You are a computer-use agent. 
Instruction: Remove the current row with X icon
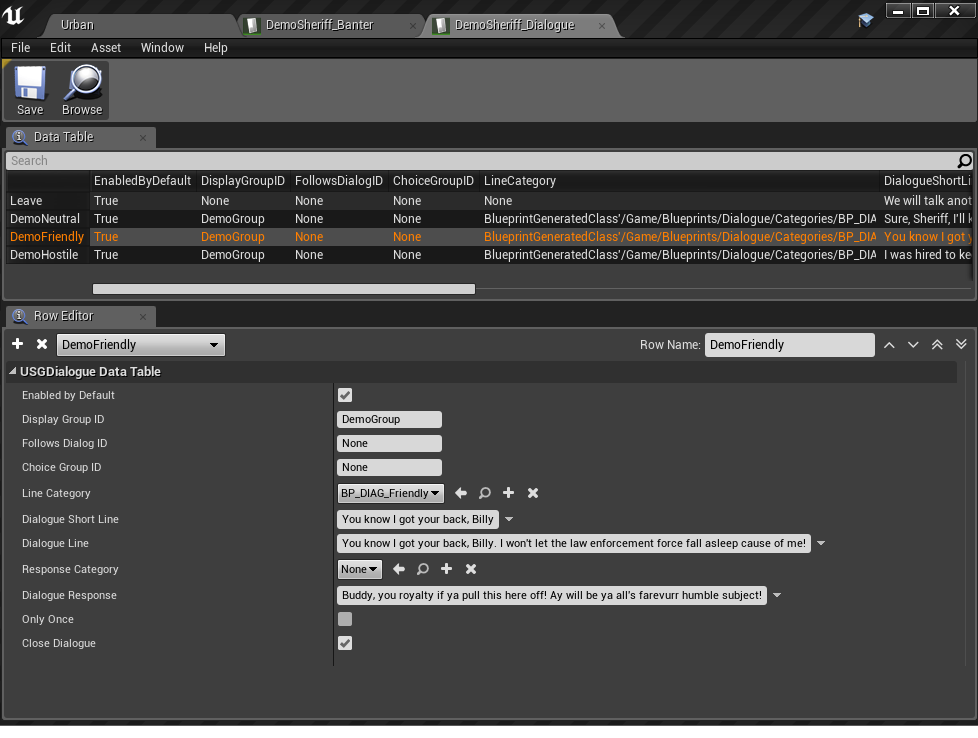[x=42, y=344]
